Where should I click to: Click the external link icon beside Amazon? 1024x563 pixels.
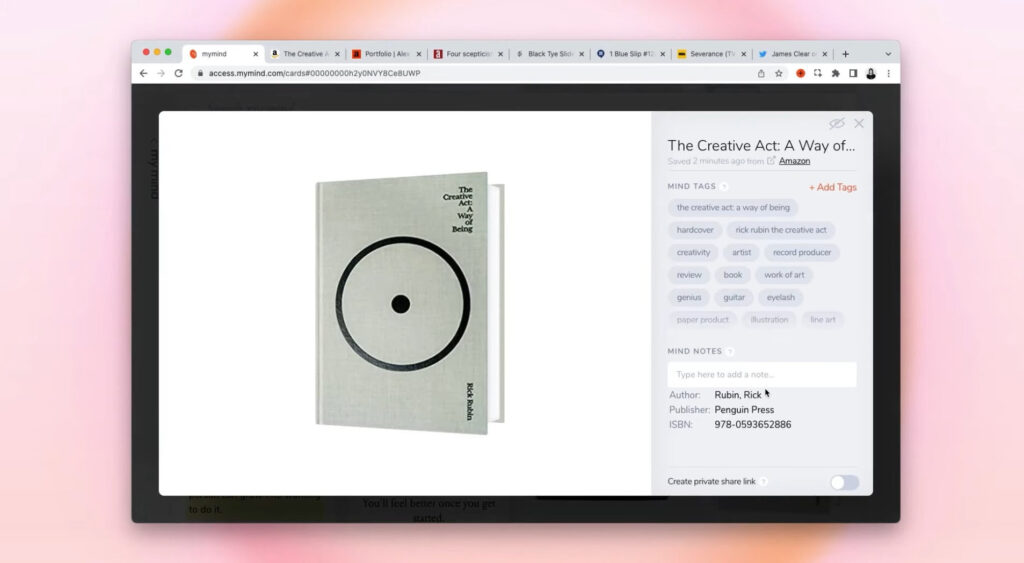[771, 161]
